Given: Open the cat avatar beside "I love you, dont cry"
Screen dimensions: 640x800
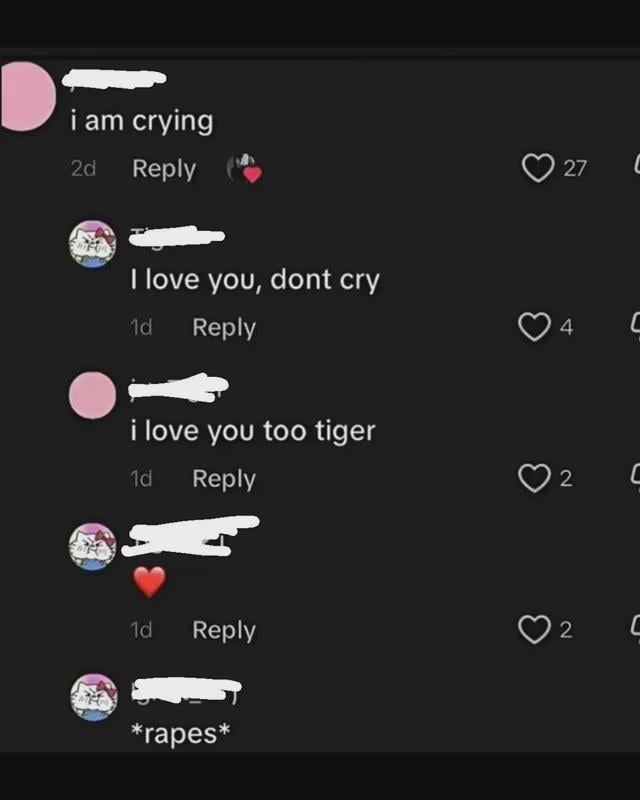Looking at the screenshot, I should click(93, 244).
